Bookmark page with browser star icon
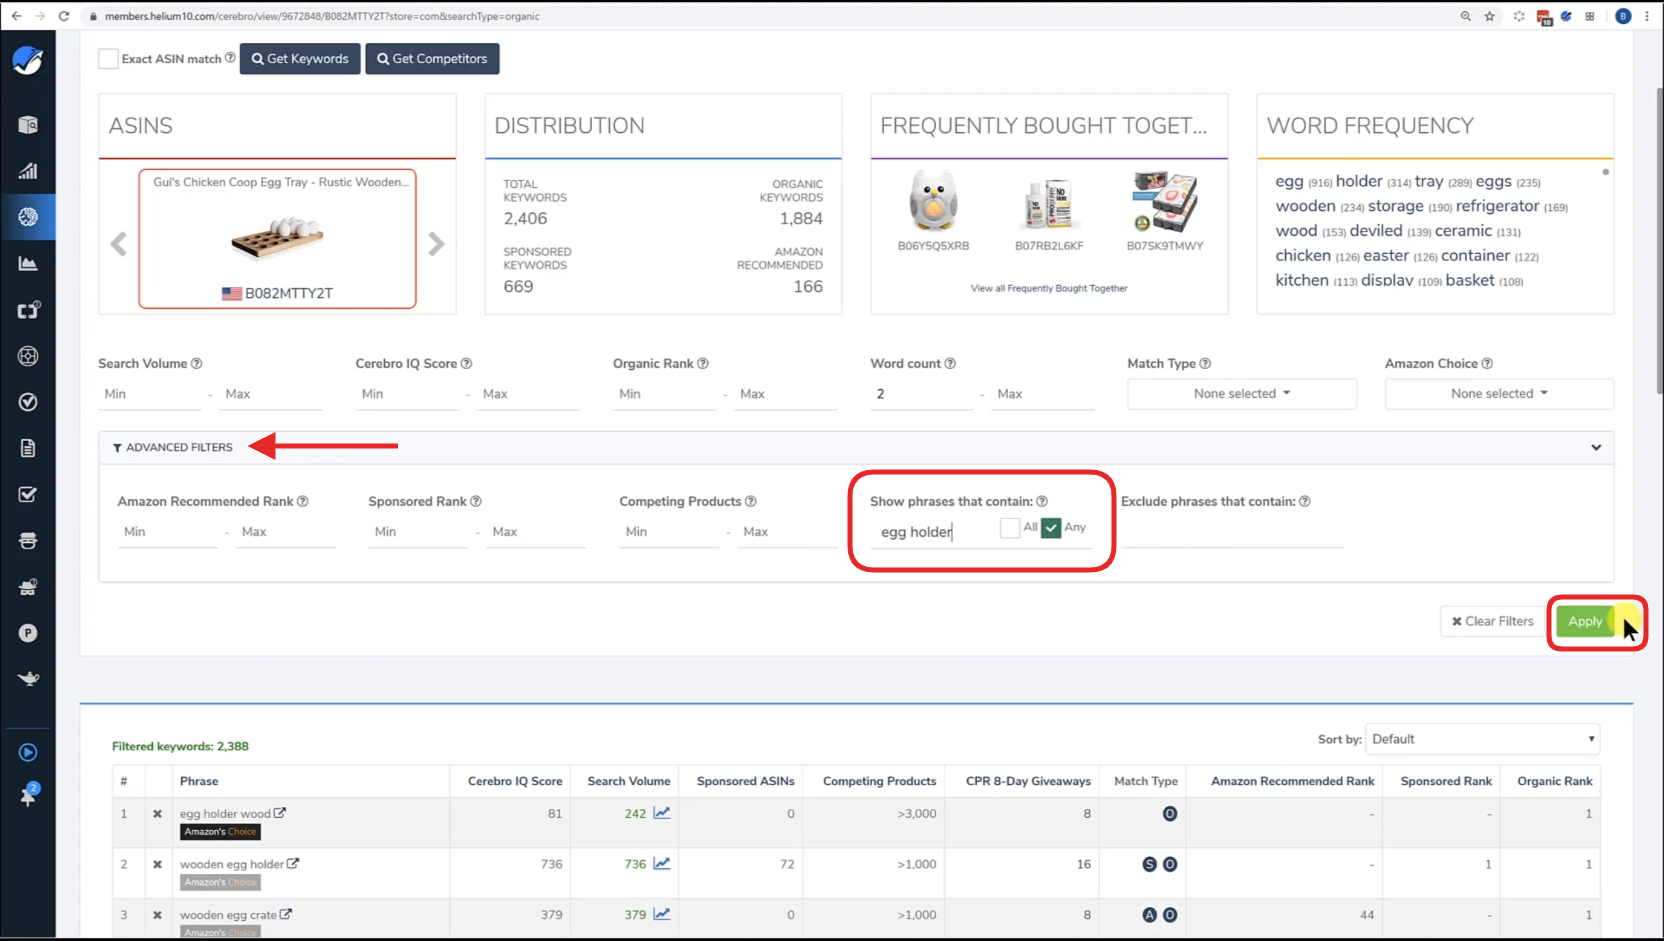Screen dimensions: 1664x941 [x=1490, y=16]
